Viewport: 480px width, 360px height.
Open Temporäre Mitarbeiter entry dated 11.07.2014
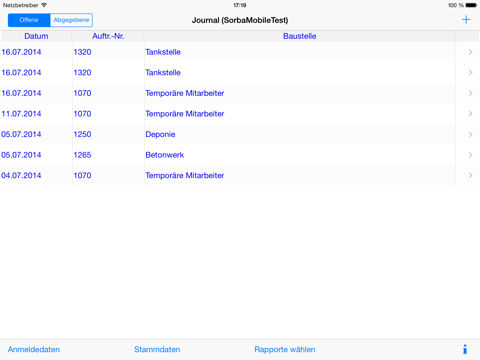click(x=185, y=114)
